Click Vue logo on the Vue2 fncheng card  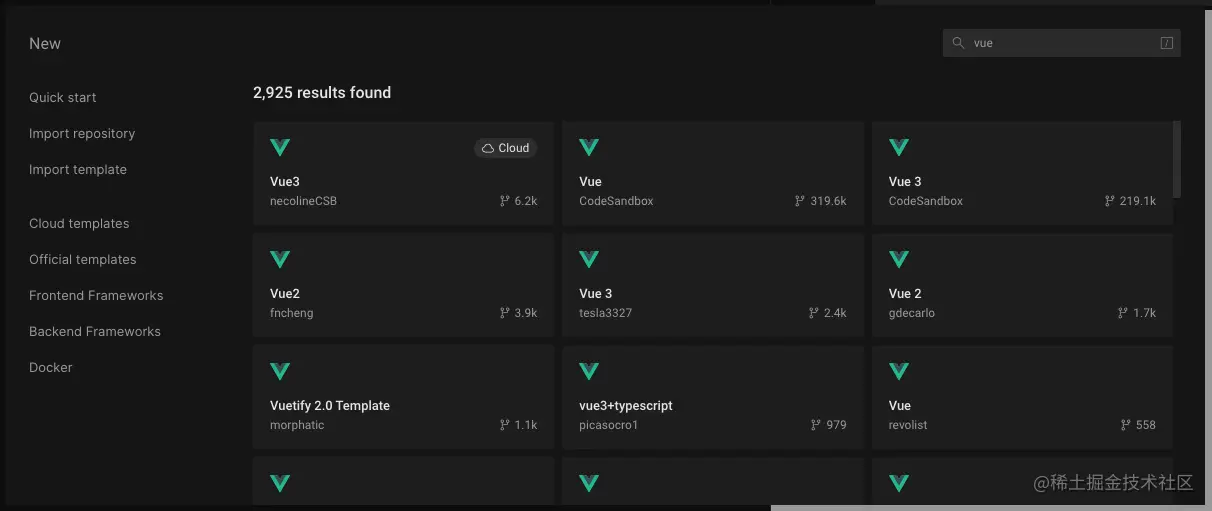(280, 260)
